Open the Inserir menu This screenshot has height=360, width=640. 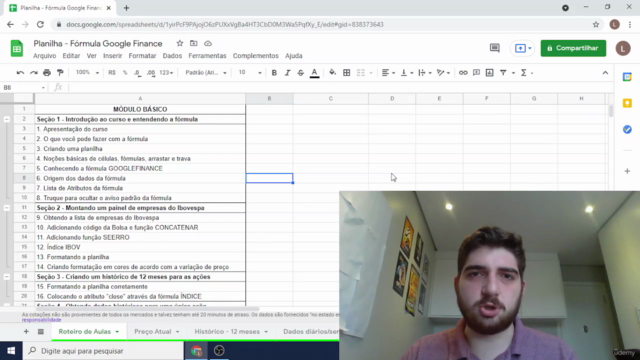[112, 56]
